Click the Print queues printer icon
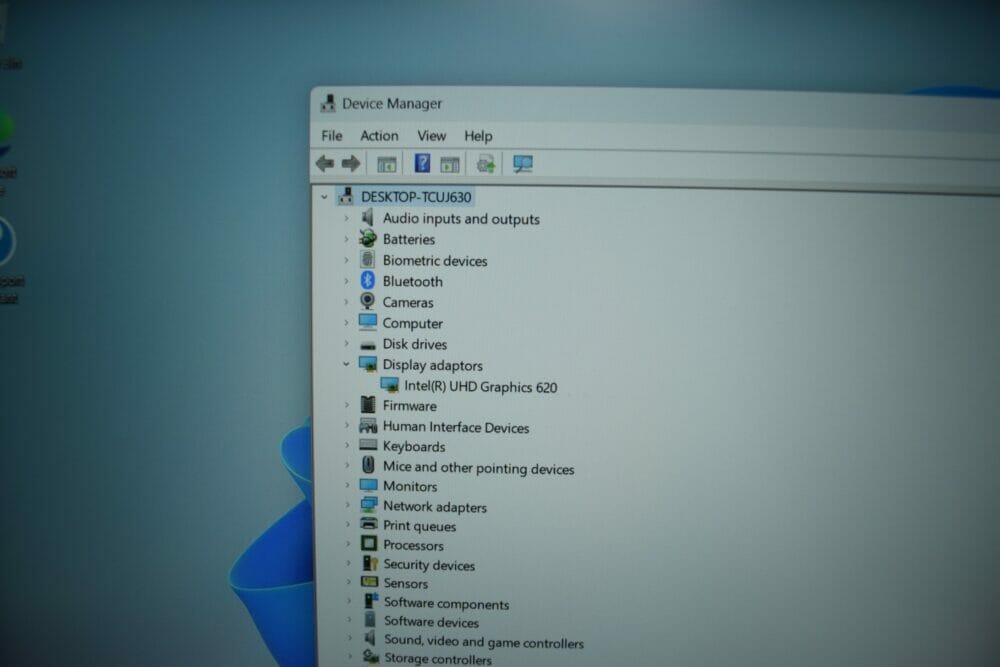The width and height of the screenshot is (1000, 667). pos(369,524)
